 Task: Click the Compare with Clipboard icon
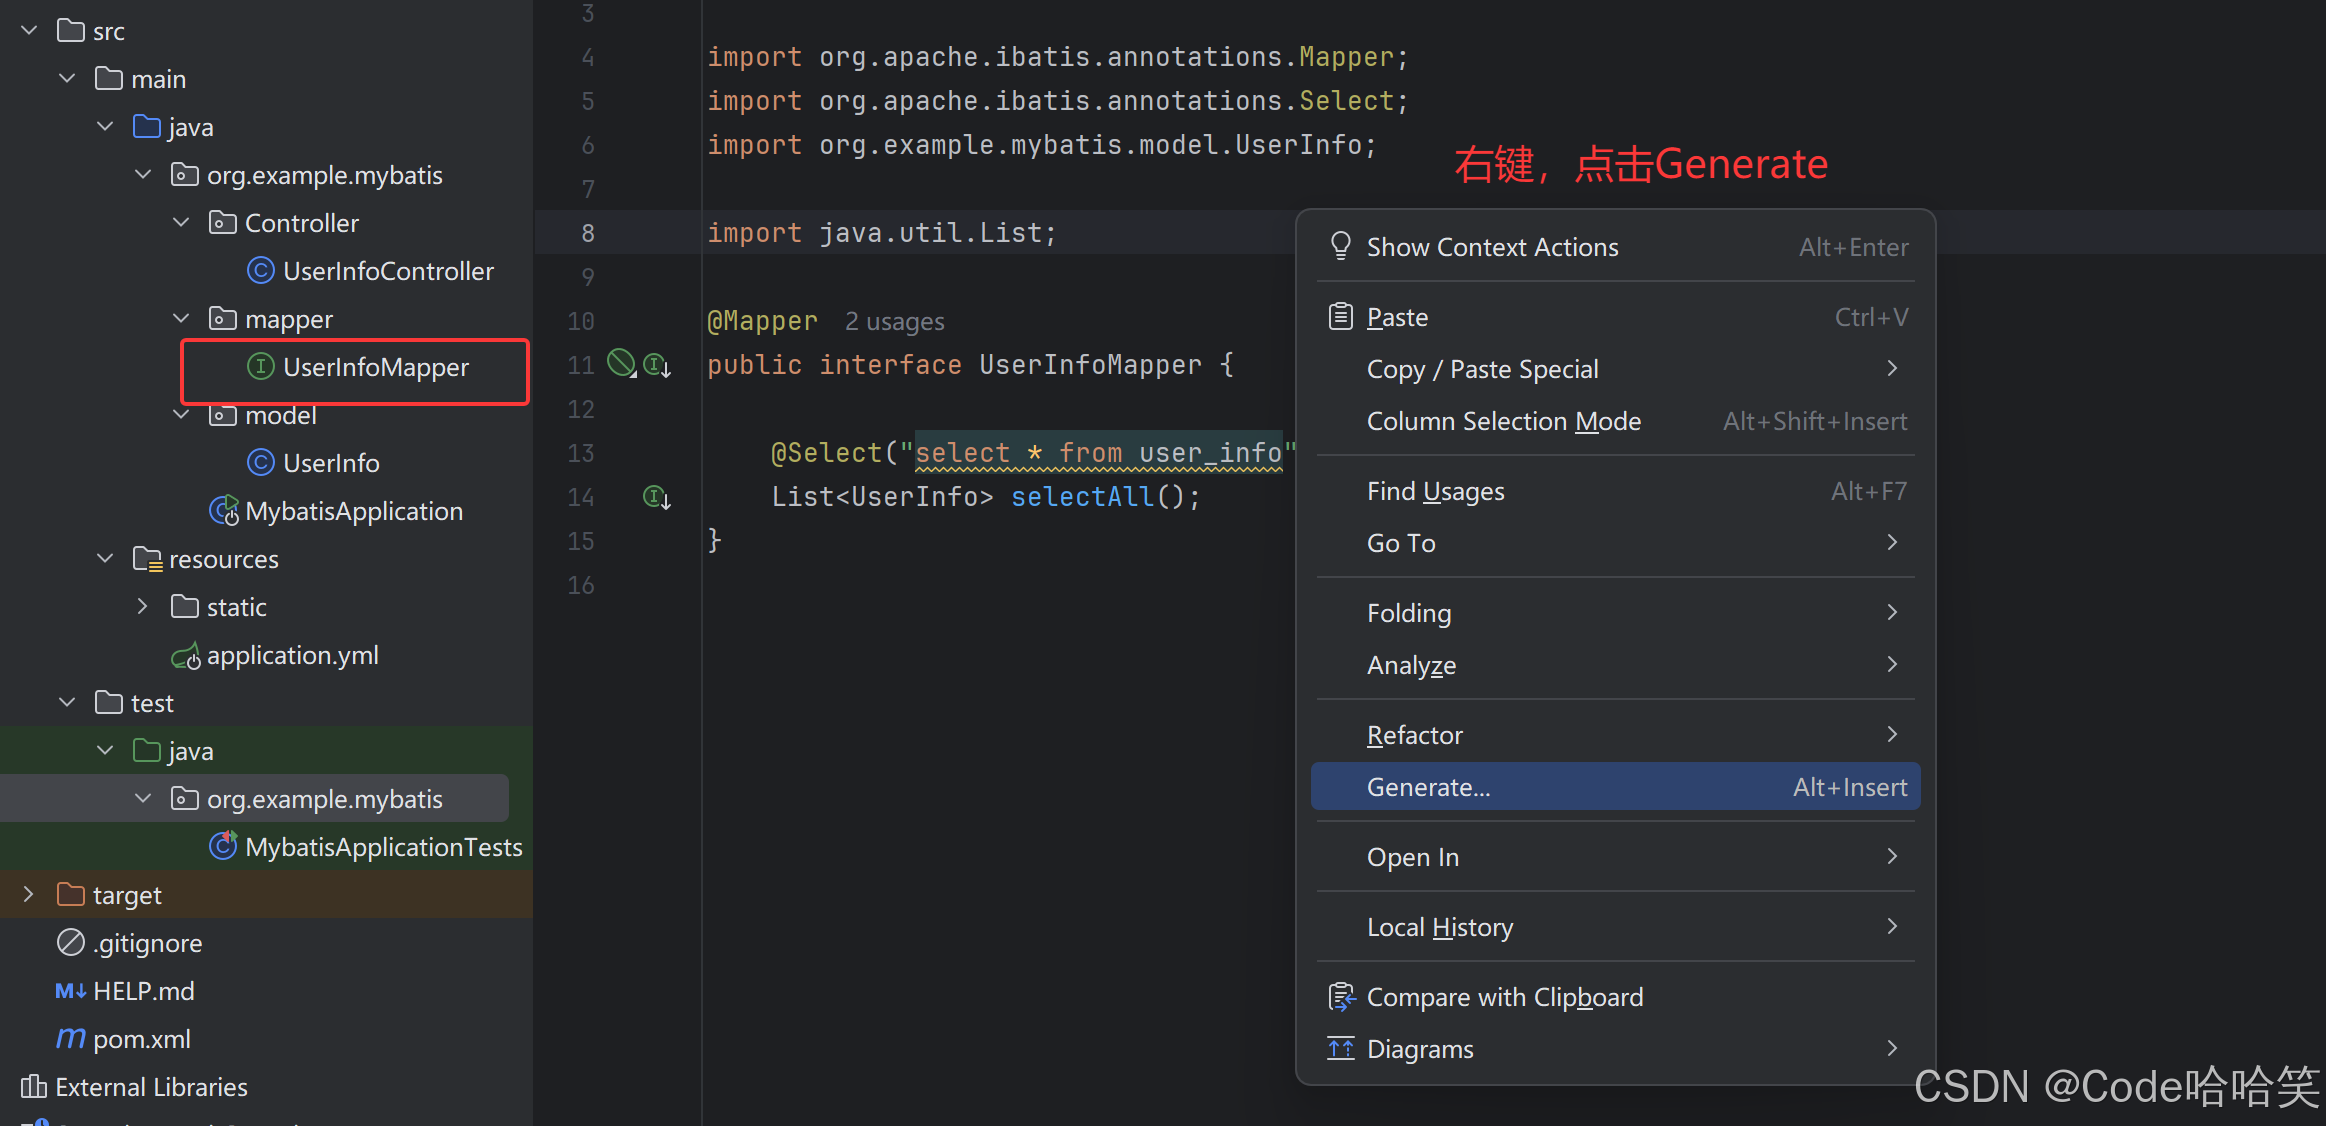coord(1340,997)
